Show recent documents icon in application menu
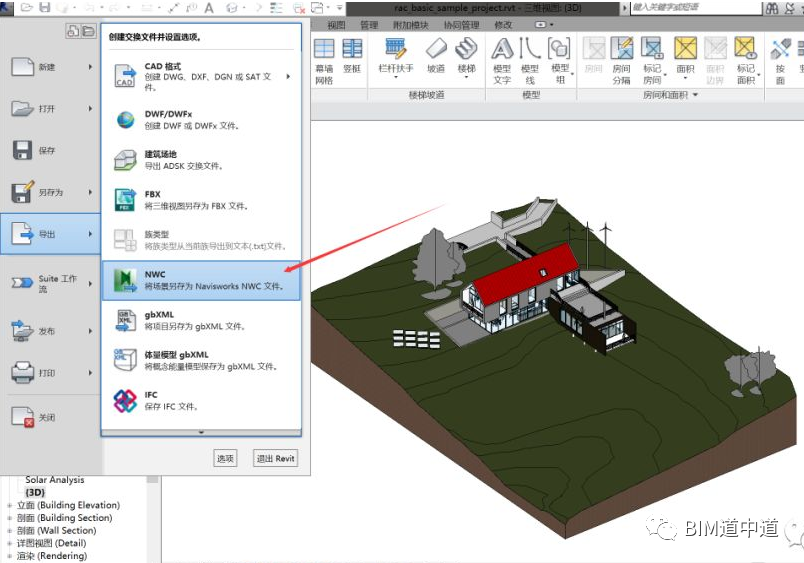The height and width of the screenshot is (563, 804). pos(73,31)
